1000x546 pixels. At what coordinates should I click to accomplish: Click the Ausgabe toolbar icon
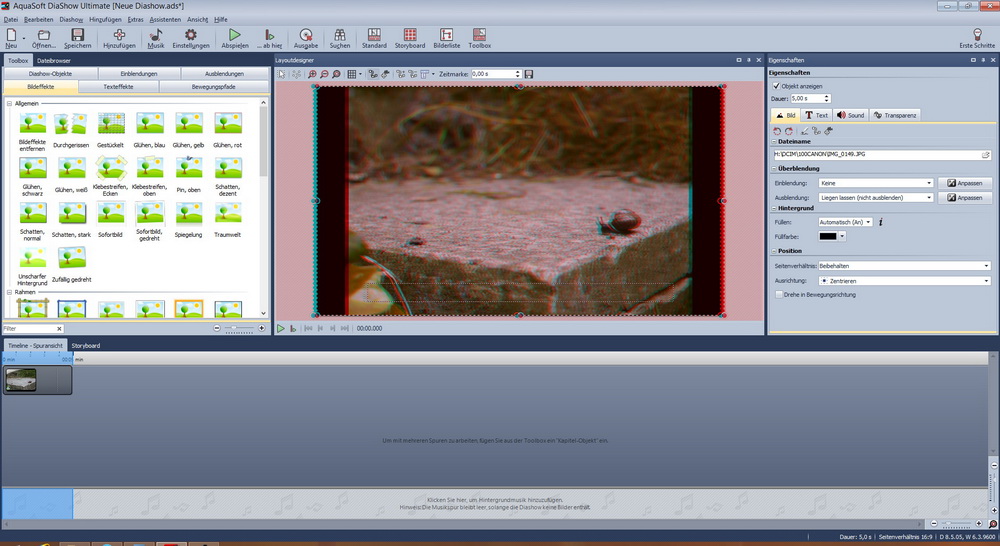point(305,38)
